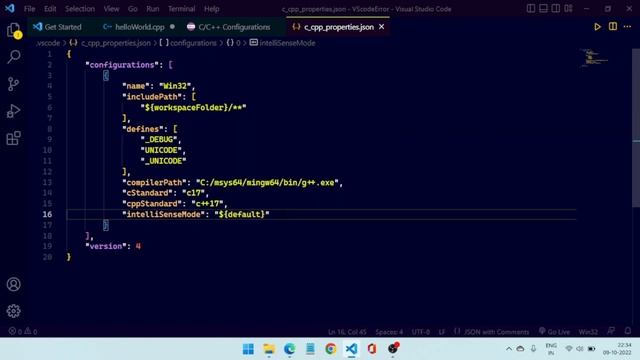
Task: Click the "Win32" name value
Action: click(175, 86)
